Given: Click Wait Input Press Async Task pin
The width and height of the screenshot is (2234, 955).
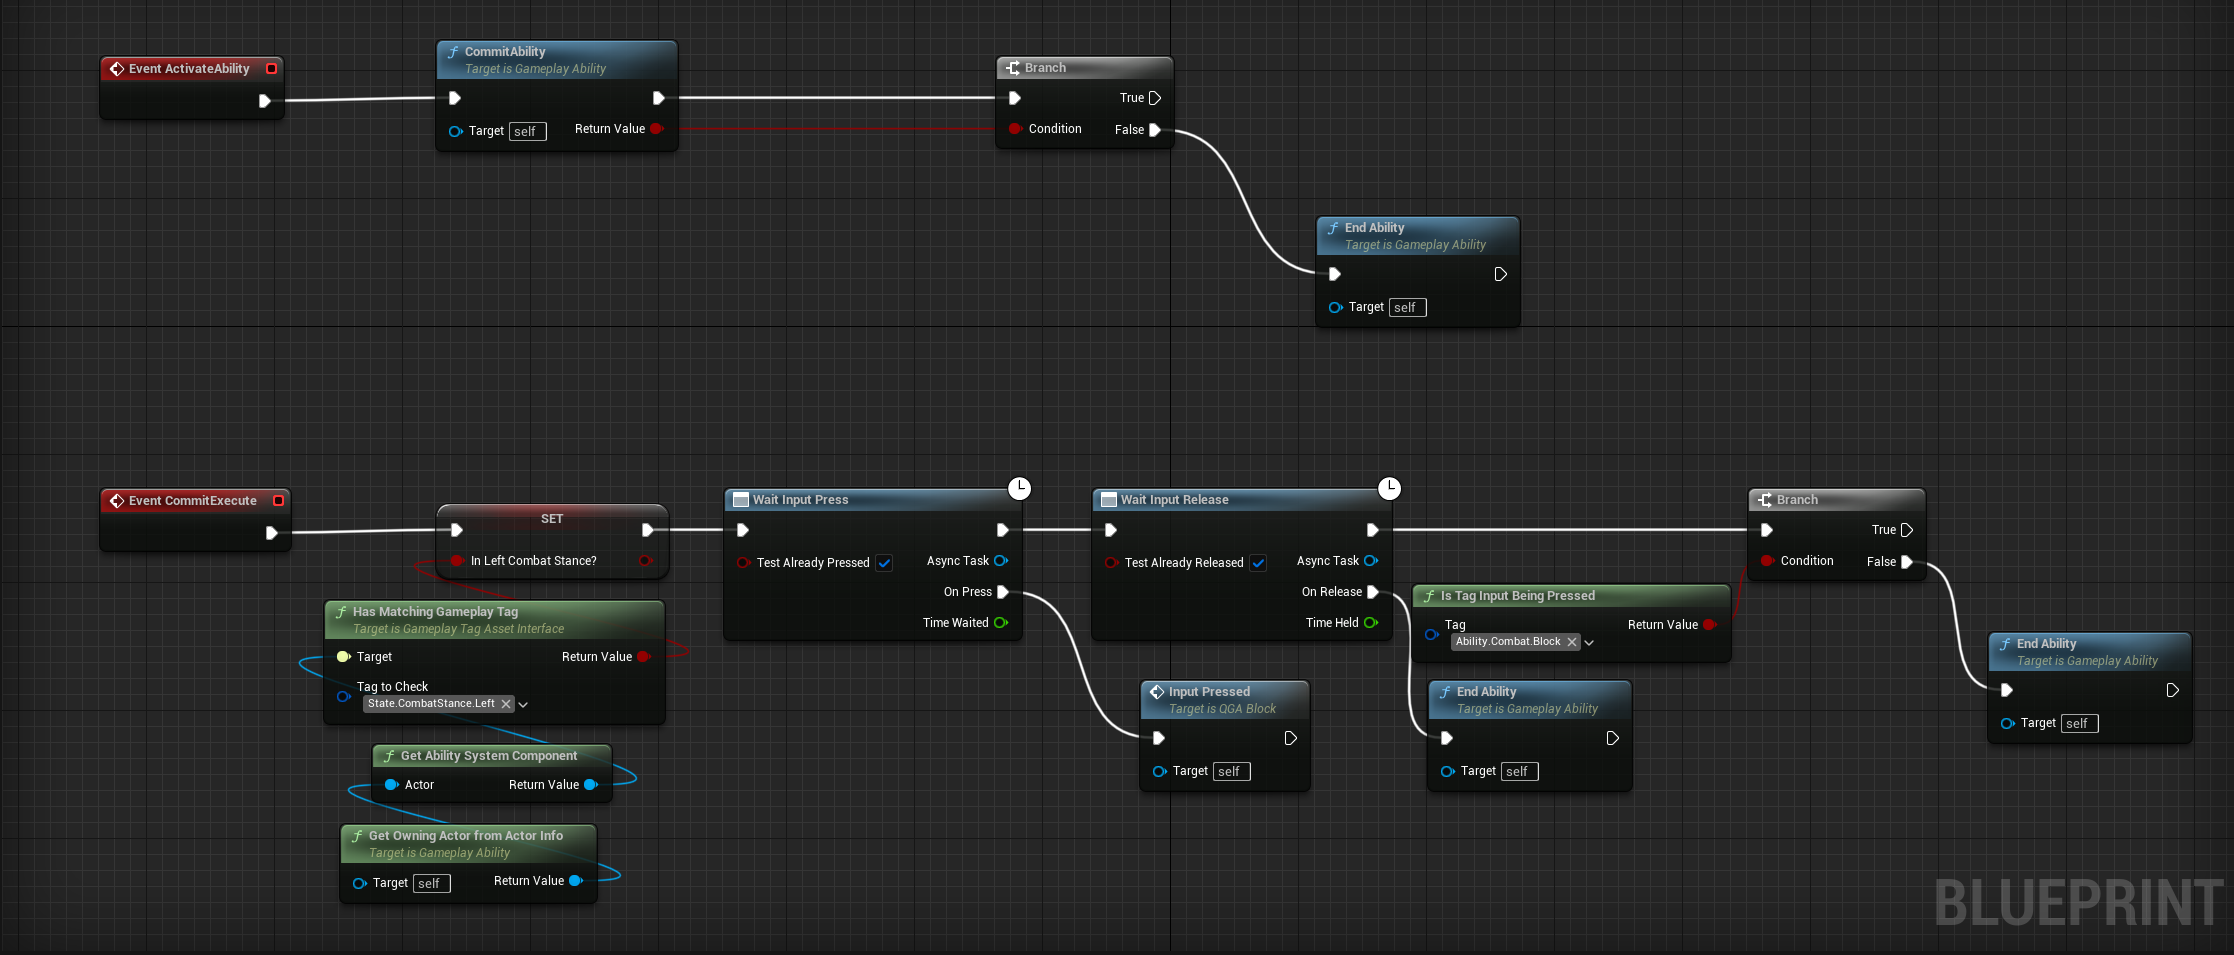Looking at the screenshot, I should [1001, 561].
